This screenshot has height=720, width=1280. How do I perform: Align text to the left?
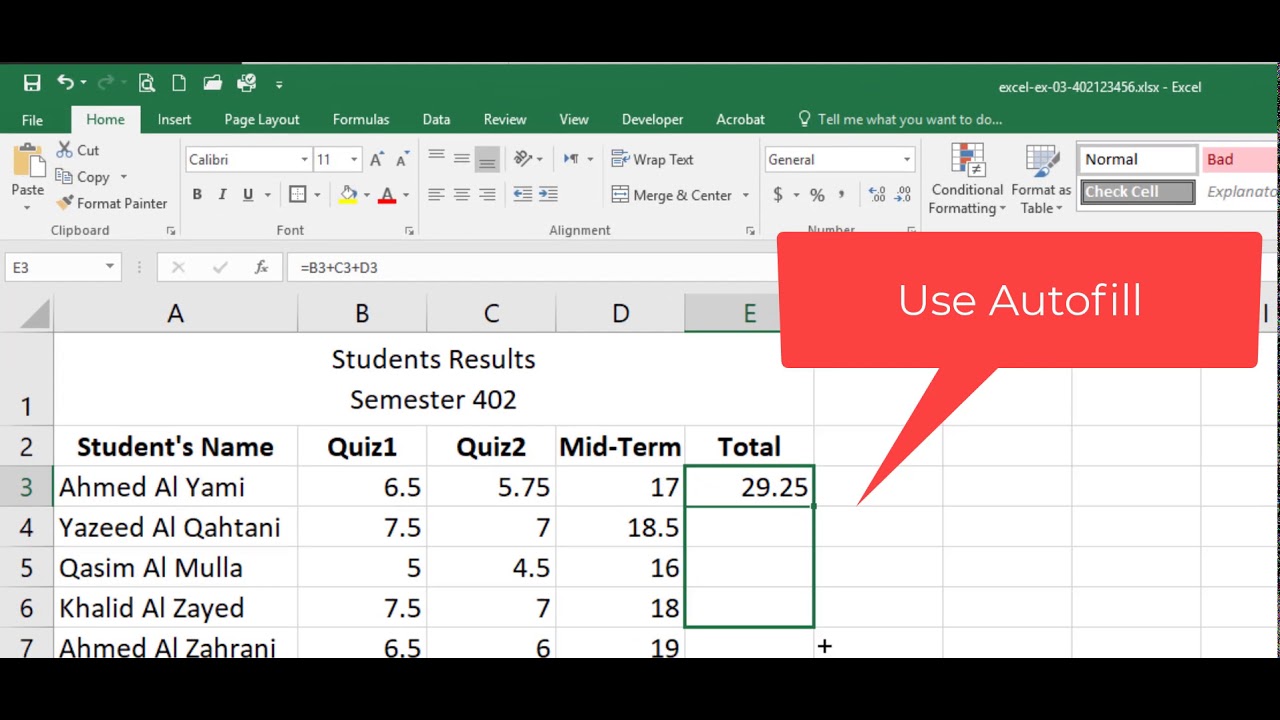point(436,195)
